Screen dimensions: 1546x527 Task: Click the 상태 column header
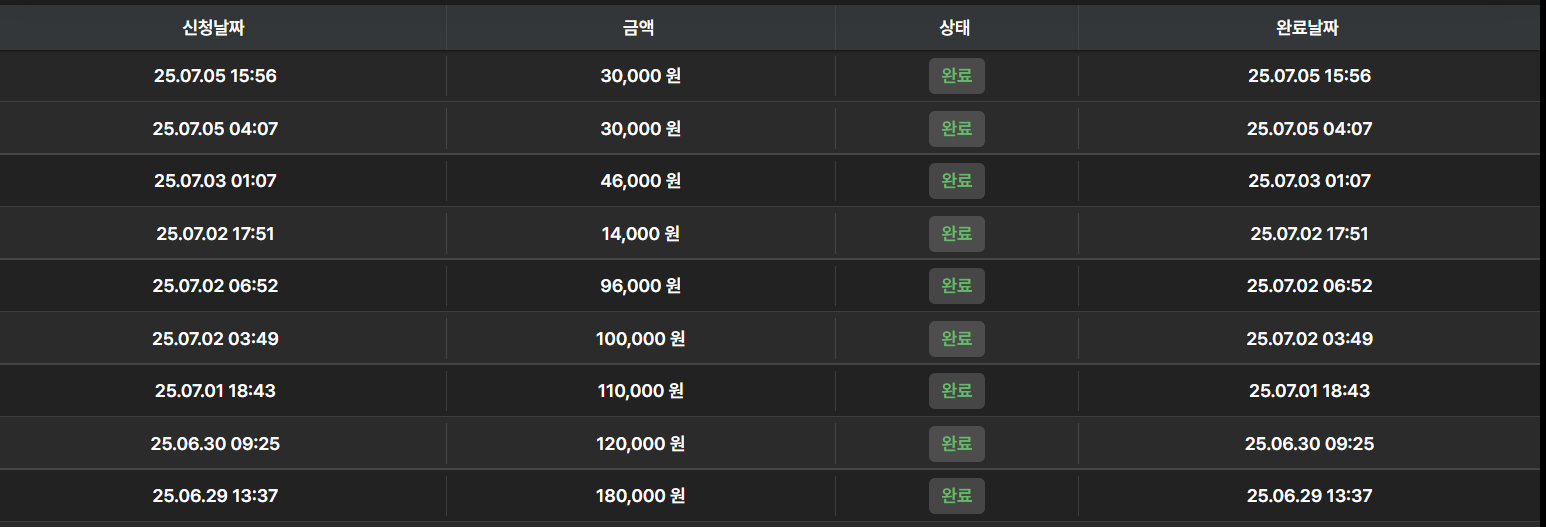[x=955, y=28]
